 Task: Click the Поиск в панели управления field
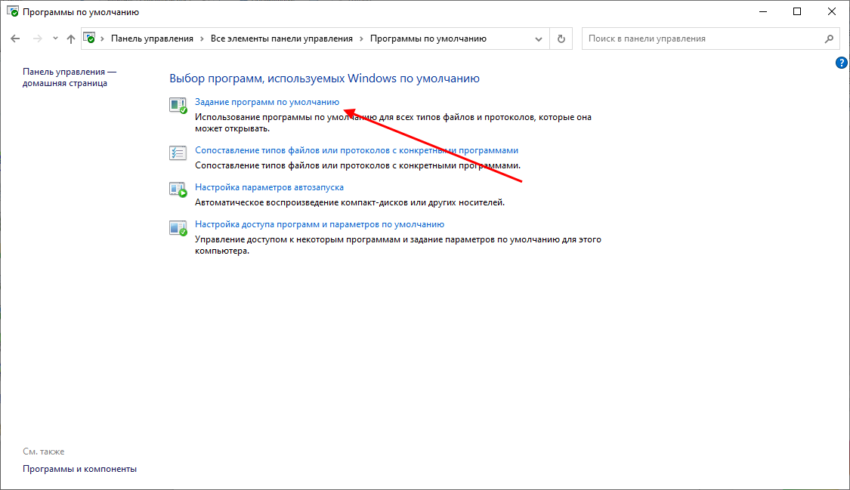pyautogui.click(x=700, y=39)
